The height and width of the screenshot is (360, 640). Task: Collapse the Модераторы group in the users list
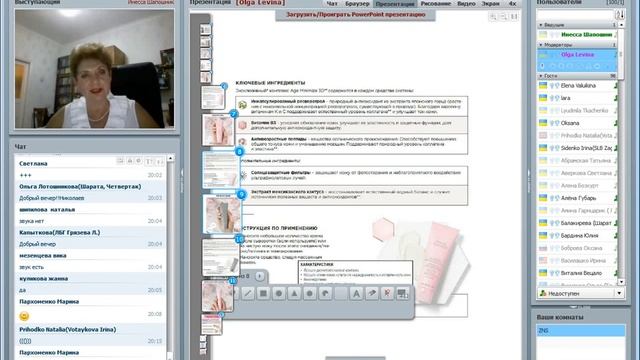(x=541, y=45)
